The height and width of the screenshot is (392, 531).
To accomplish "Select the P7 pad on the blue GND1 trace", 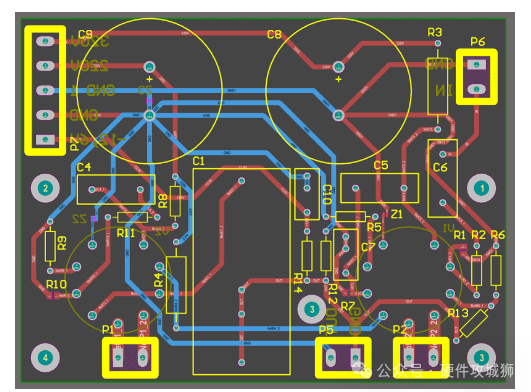I will click(x=45, y=90).
